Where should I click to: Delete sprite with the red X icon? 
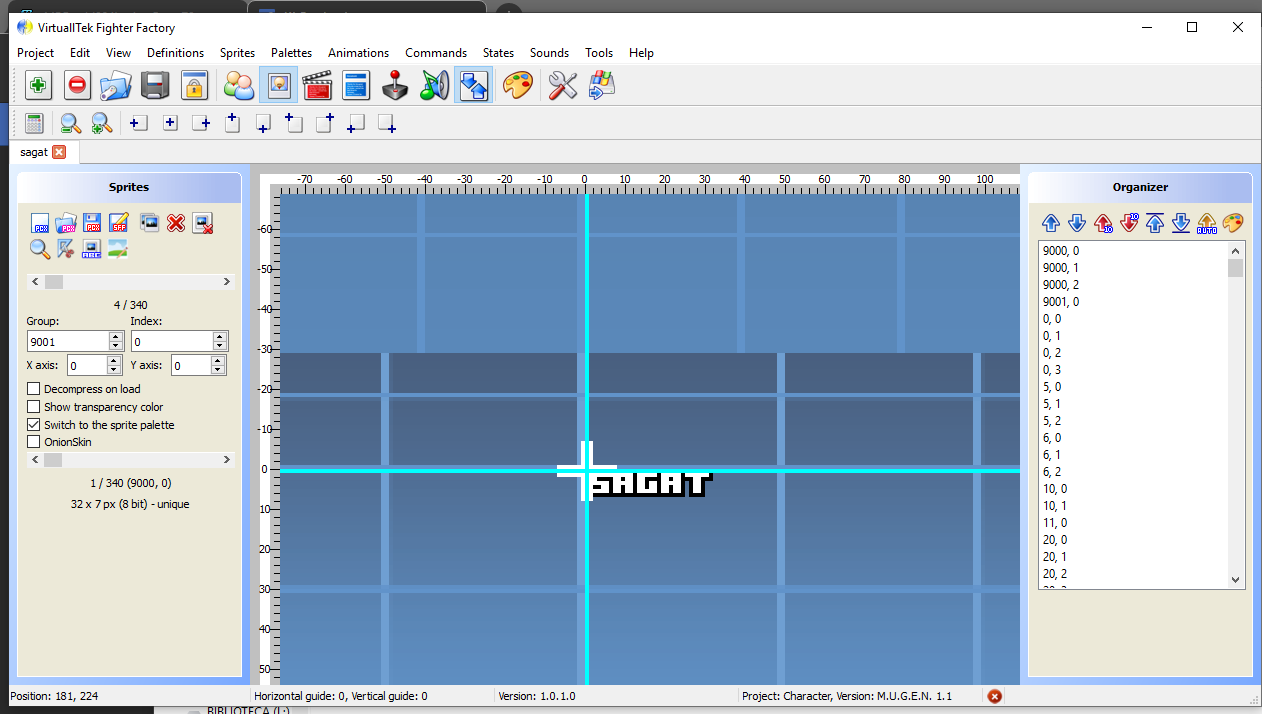[176, 223]
